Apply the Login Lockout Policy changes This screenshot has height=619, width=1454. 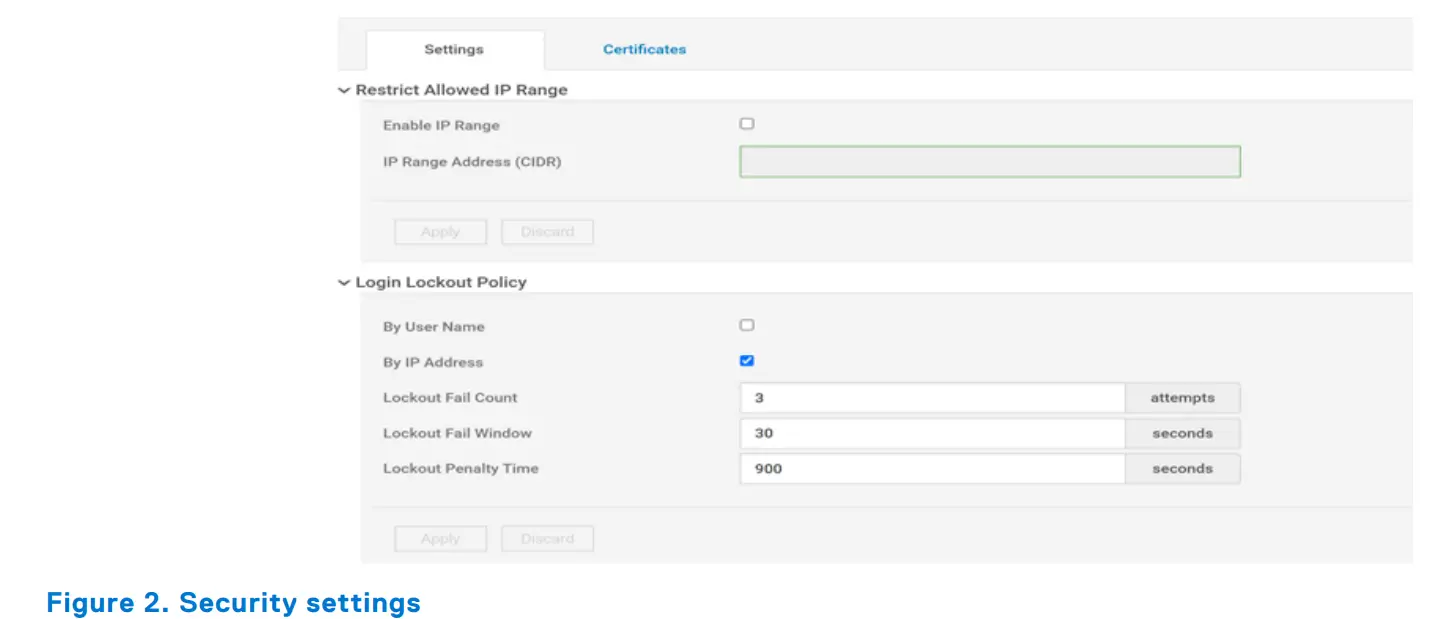pyautogui.click(x=440, y=538)
